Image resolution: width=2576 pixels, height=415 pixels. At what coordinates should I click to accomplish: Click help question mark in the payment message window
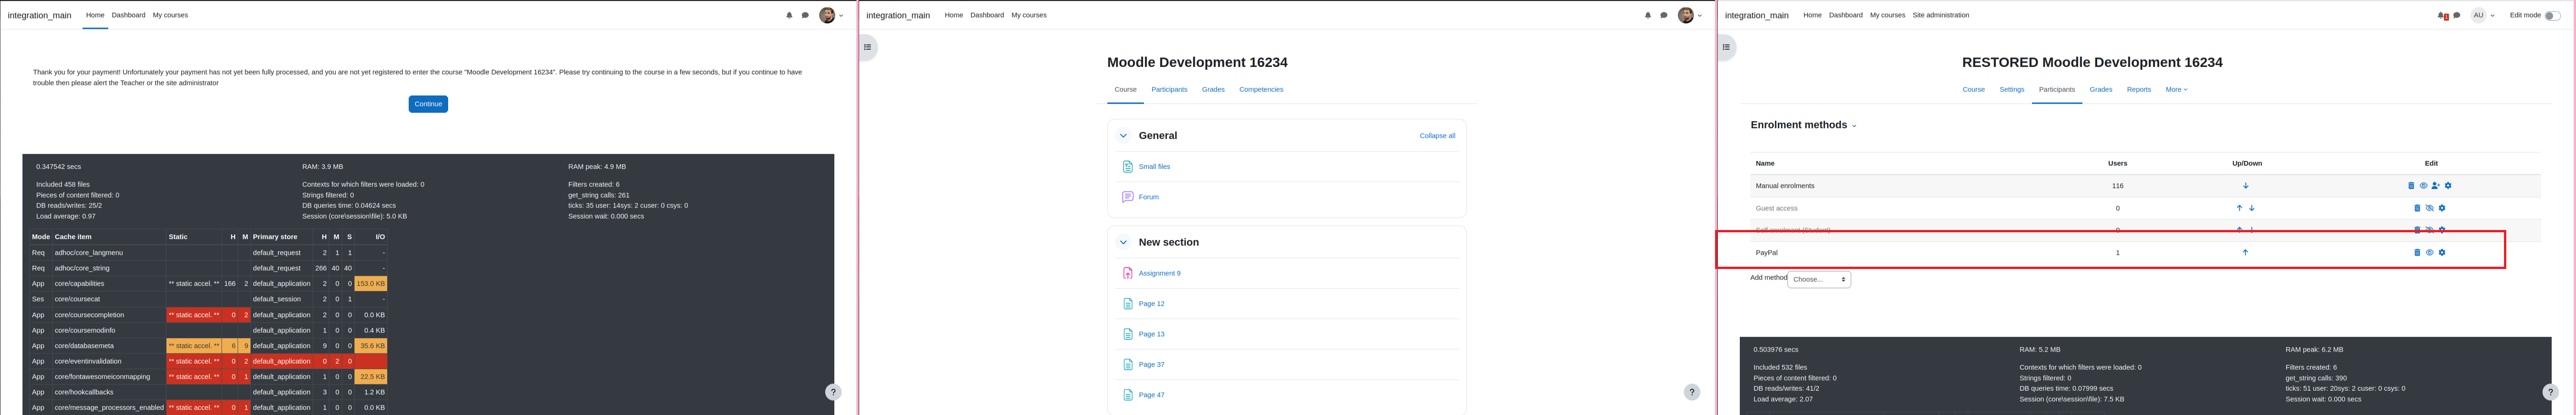(x=833, y=392)
